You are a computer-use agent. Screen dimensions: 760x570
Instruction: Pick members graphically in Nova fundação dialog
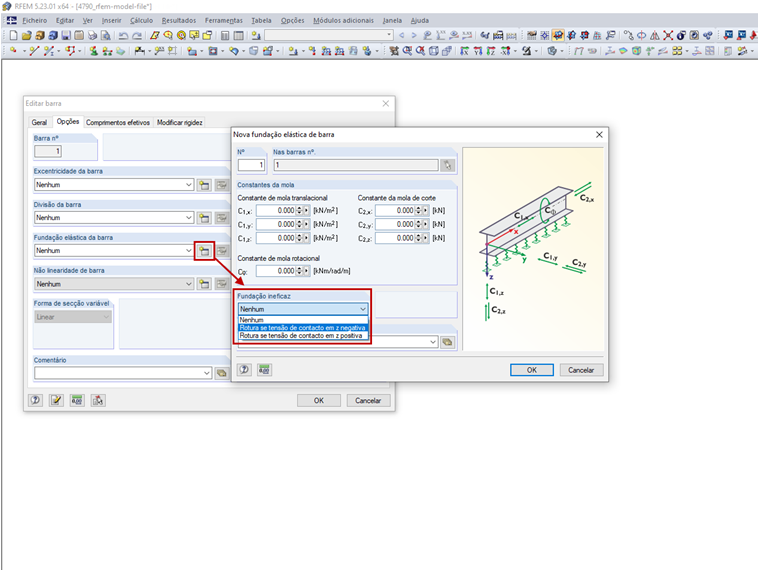tap(447, 165)
